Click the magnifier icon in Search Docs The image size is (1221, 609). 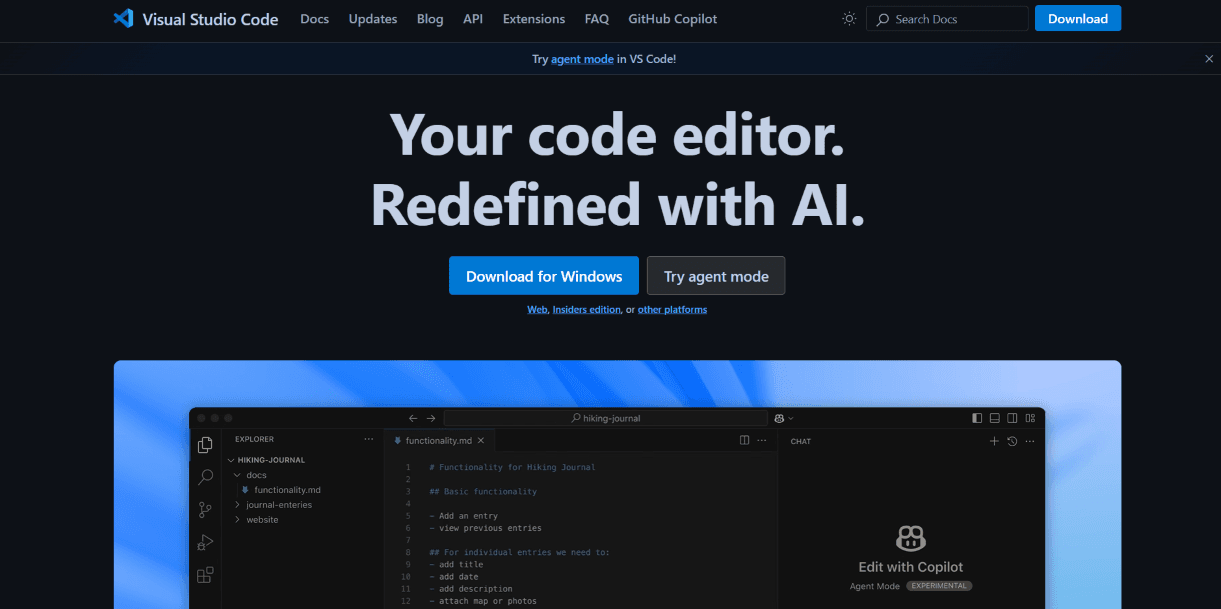pyautogui.click(x=883, y=19)
